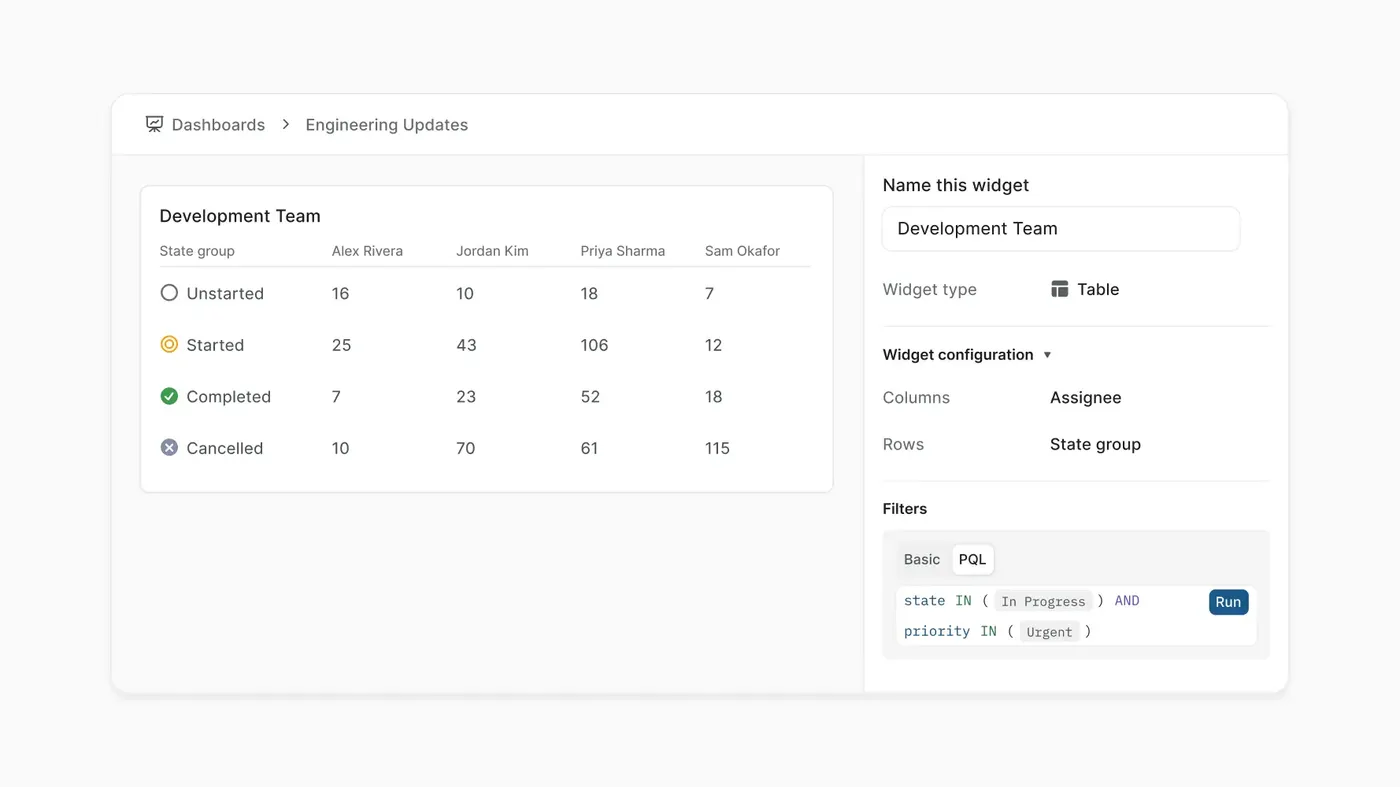Open the Rows State group selector
This screenshot has width=1400, height=787.
pos(1095,444)
